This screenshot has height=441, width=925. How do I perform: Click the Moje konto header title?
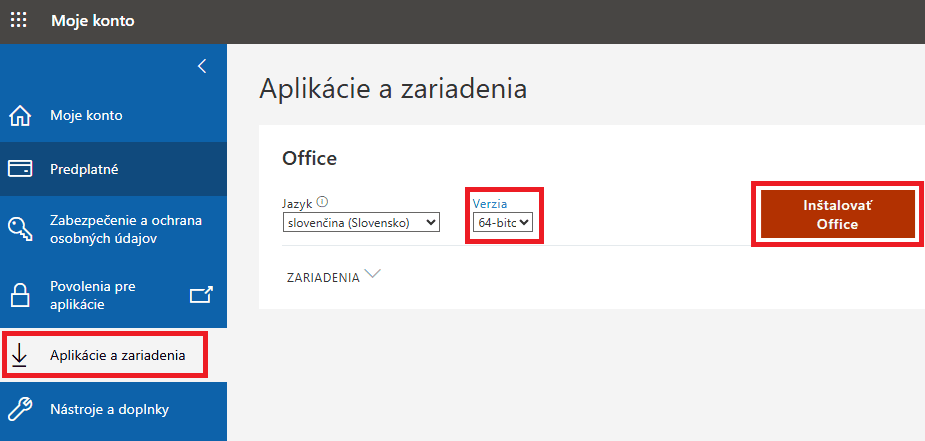point(92,20)
